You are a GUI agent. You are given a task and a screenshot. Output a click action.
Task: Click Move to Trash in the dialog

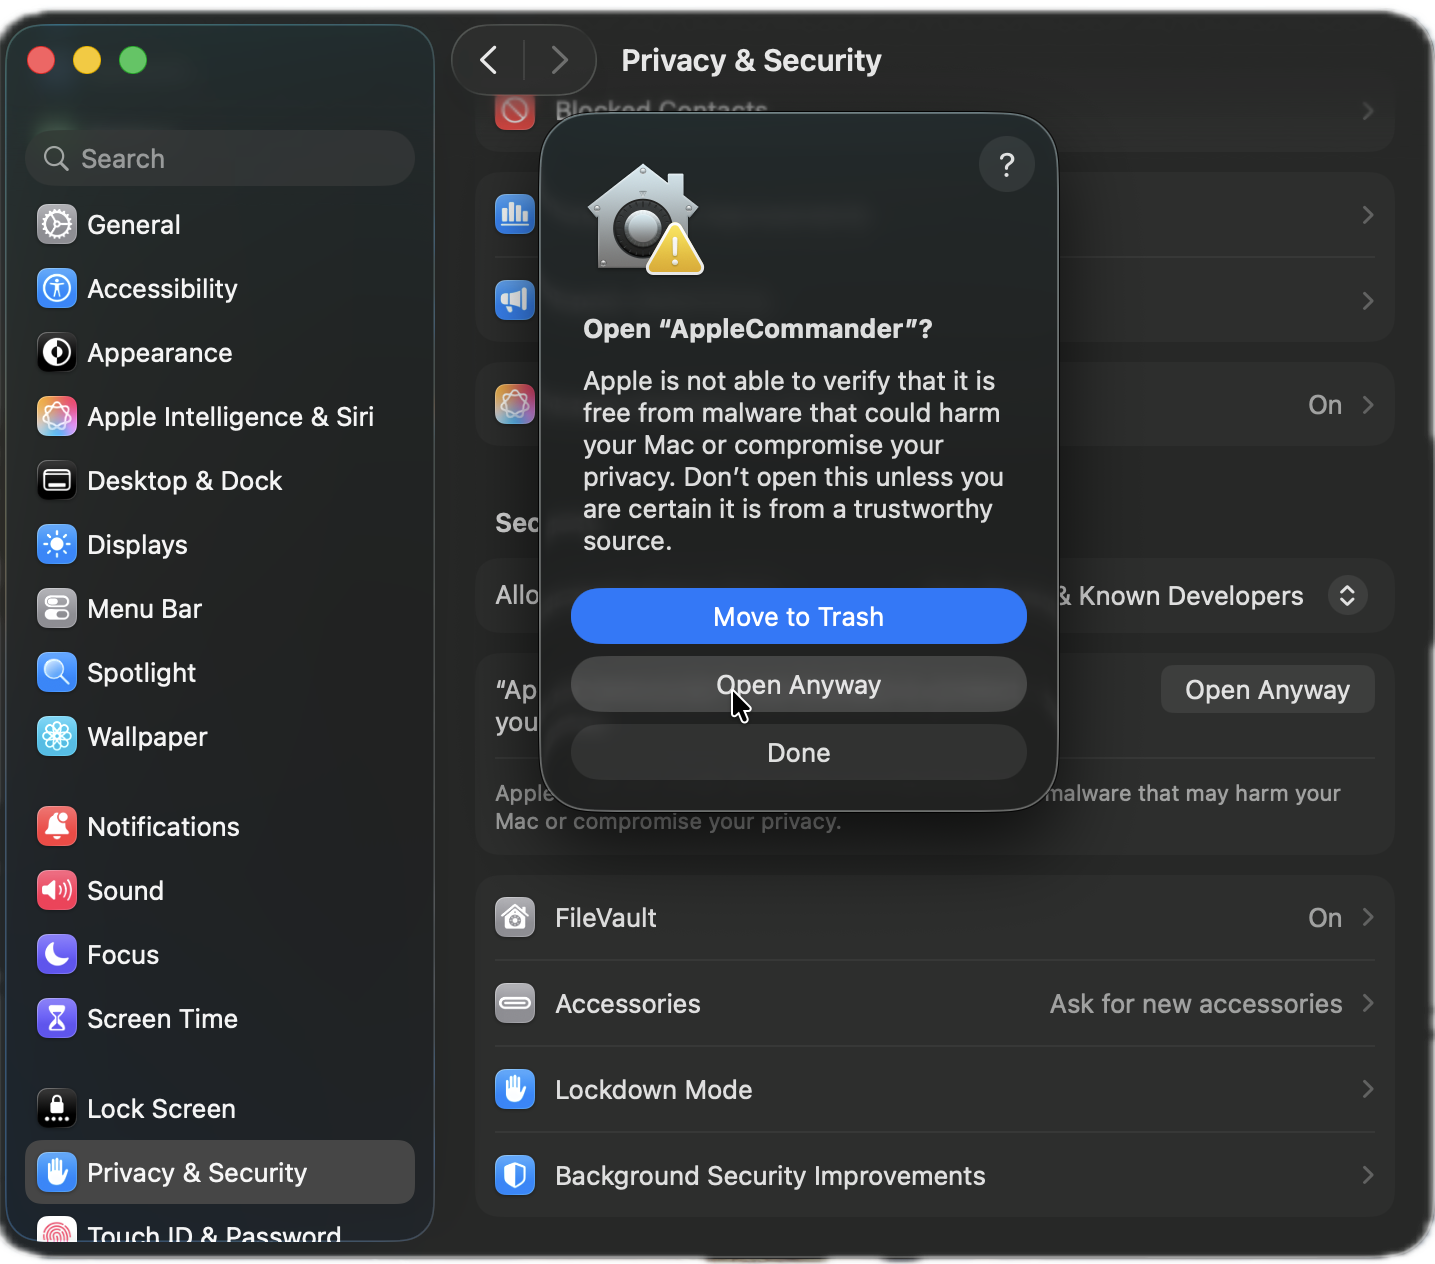click(x=799, y=616)
